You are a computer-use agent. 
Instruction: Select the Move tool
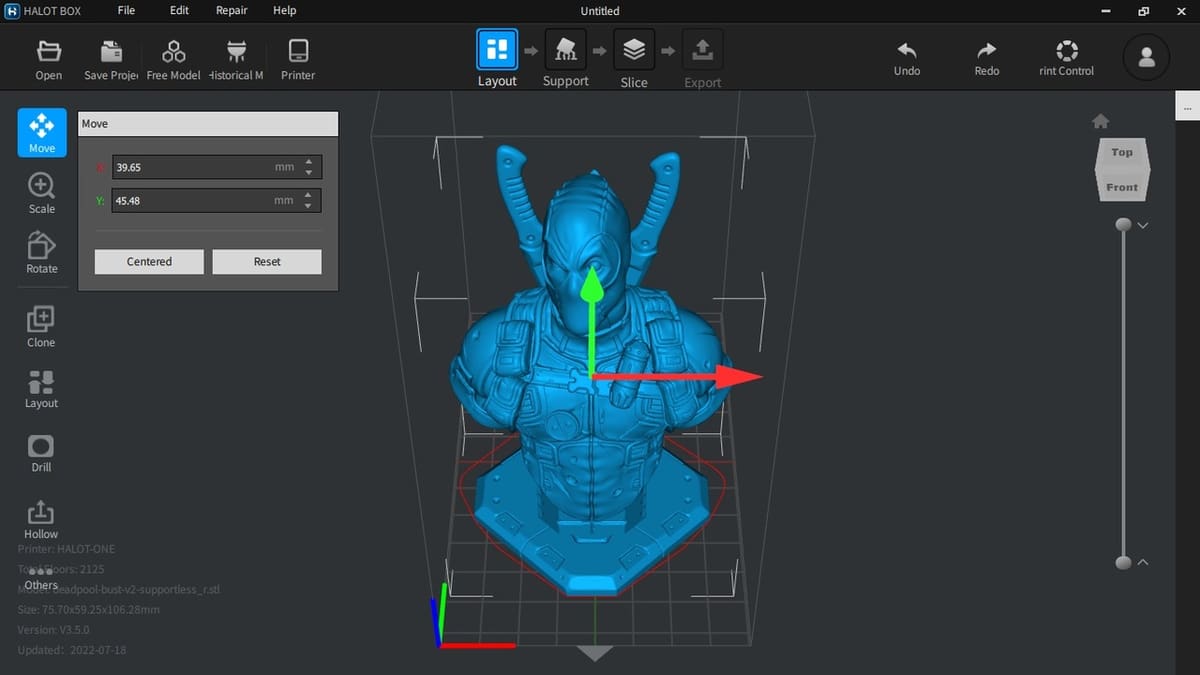pyautogui.click(x=42, y=133)
